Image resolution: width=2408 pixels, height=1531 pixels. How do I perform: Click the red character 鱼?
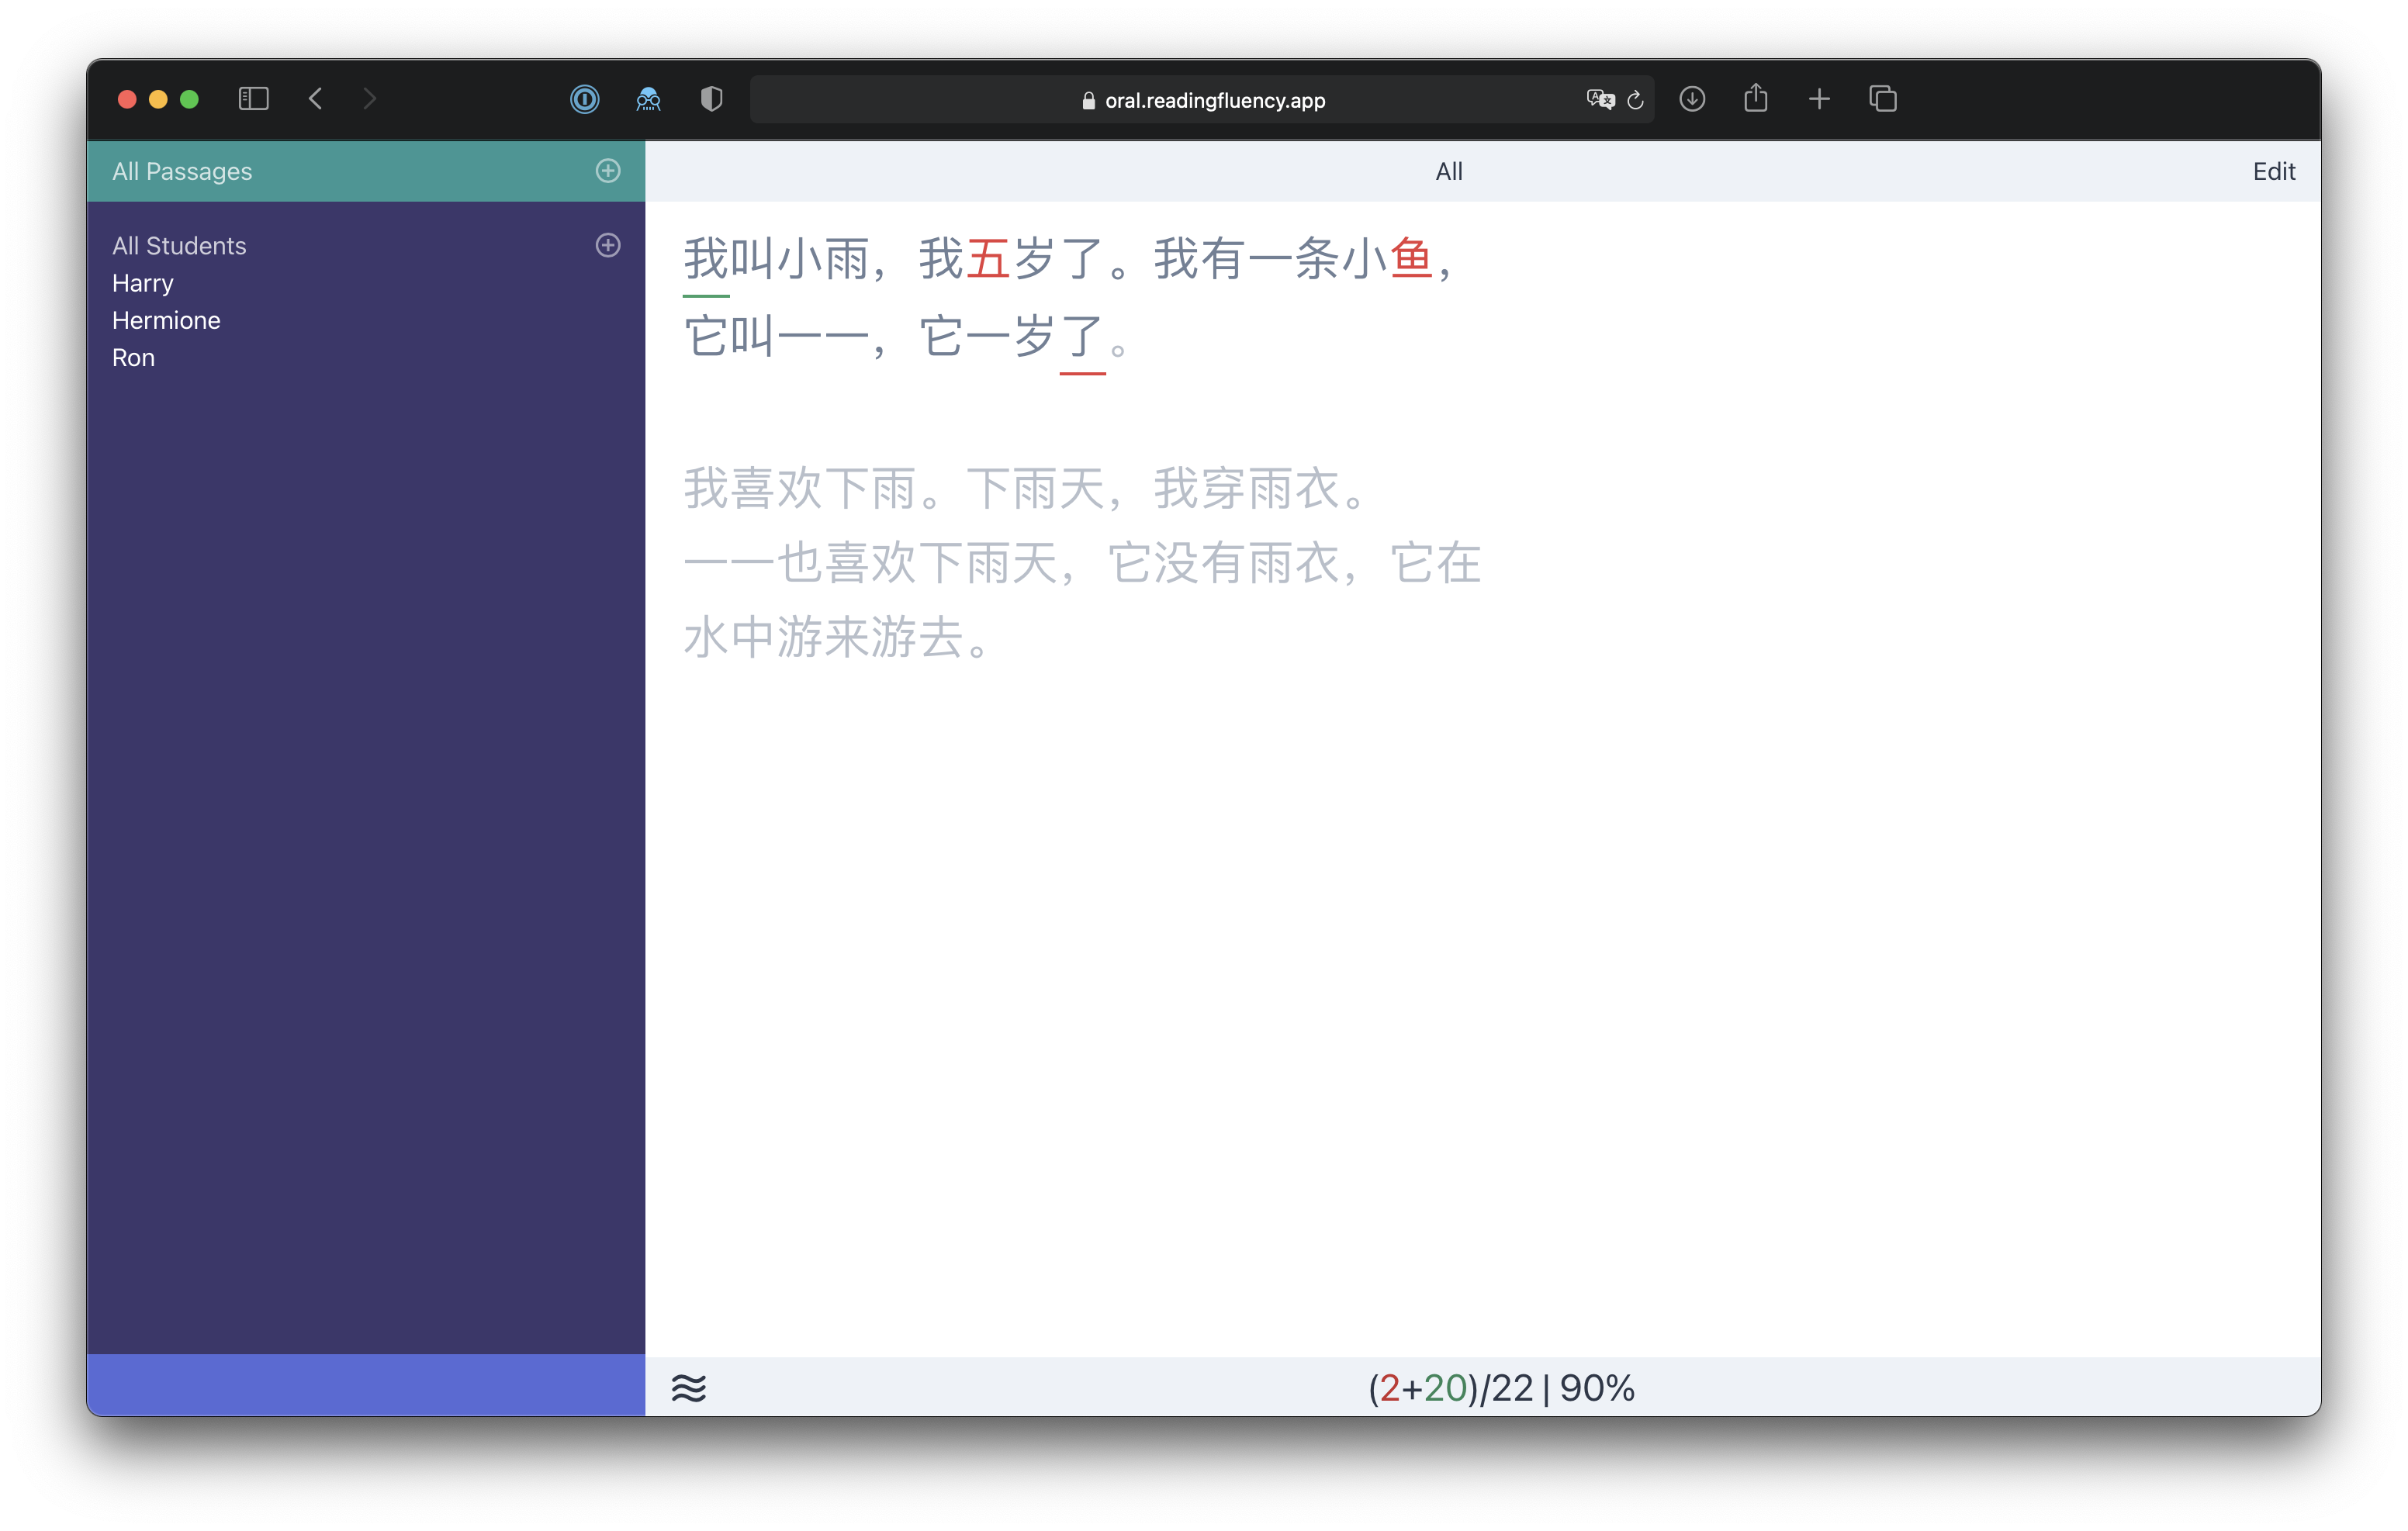click(x=1410, y=259)
